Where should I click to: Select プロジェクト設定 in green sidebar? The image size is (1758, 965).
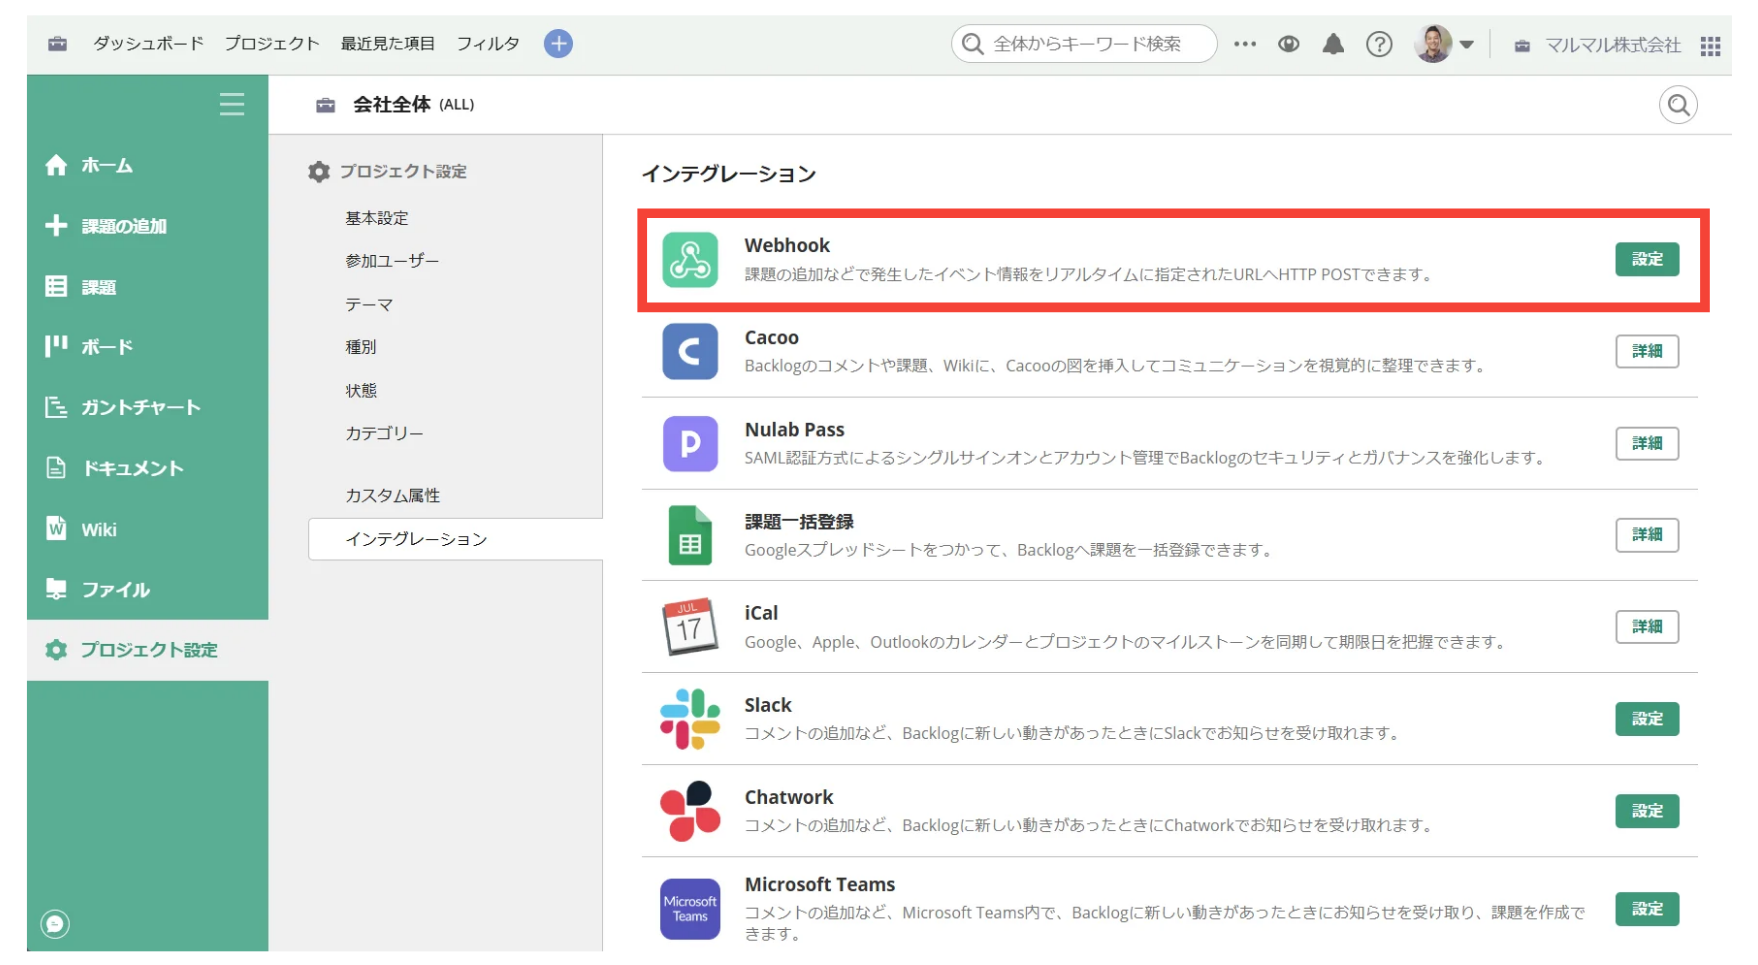pos(147,650)
